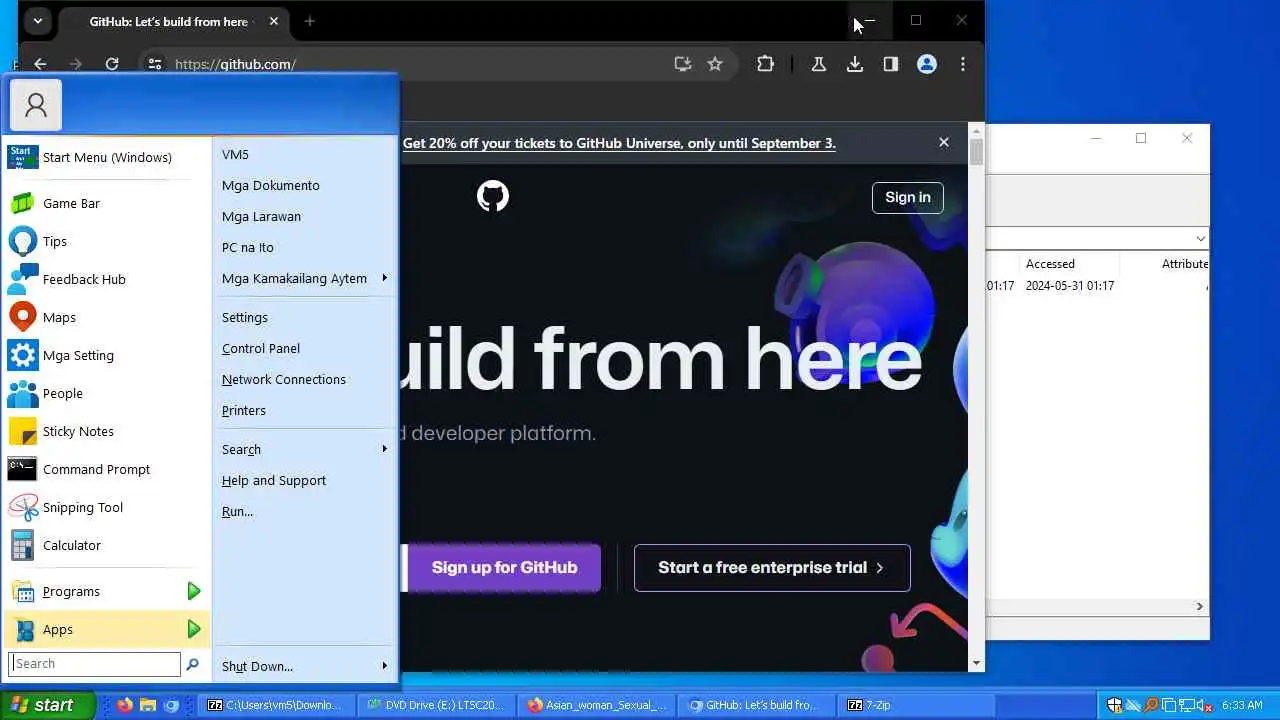Open dropdown in background window
This screenshot has height=720, width=1280.
[1201, 238]
